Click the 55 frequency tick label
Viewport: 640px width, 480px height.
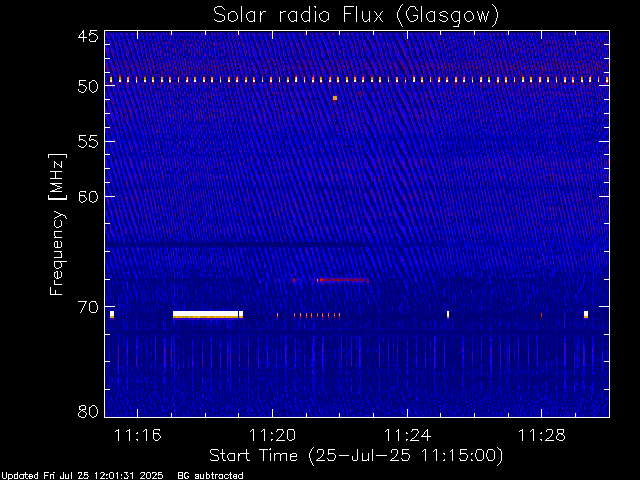coord(88,142)
